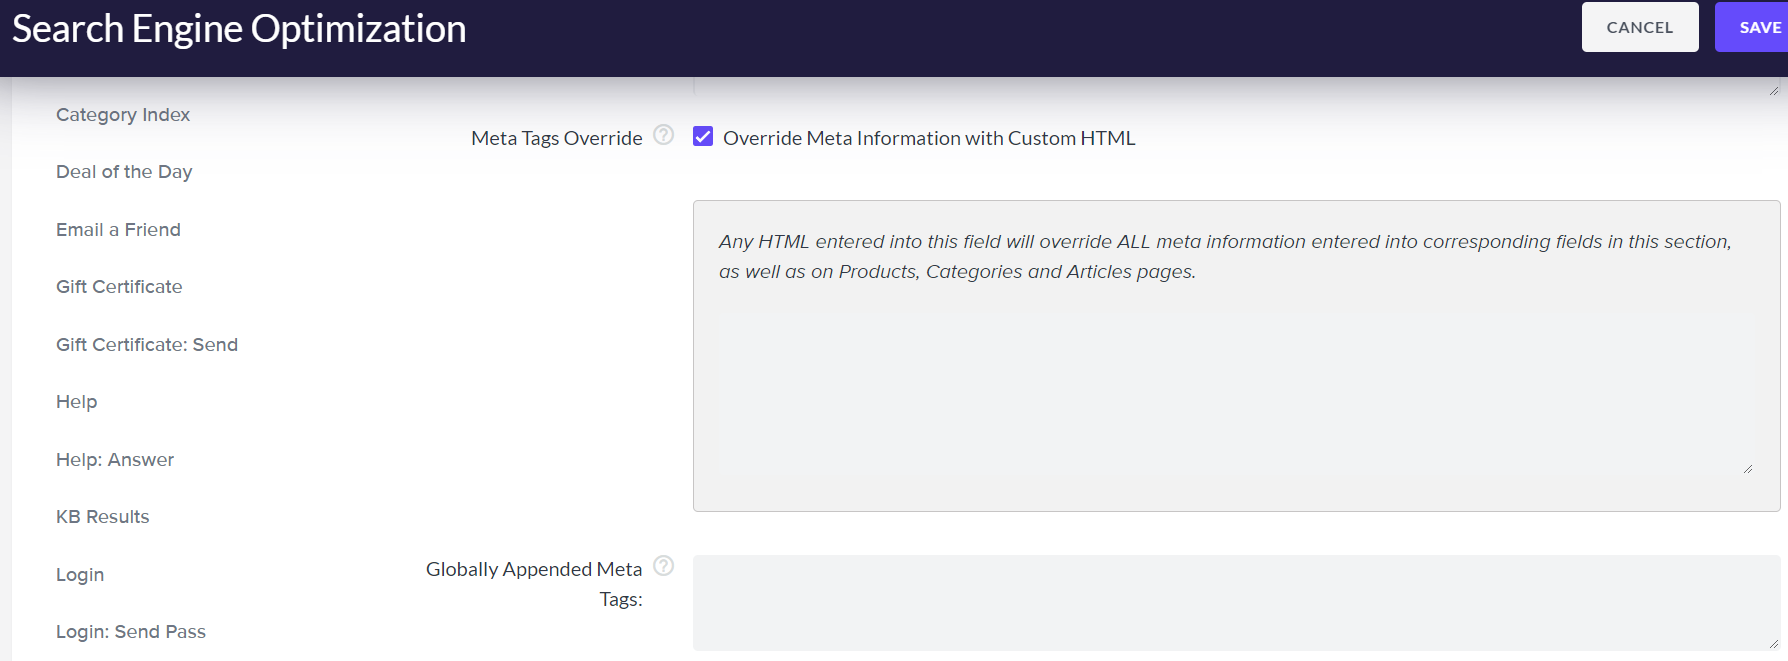Click the Cancel button
Image resolution: width=1788 pixels, height=661 pixels.
tap(1639, 27)
